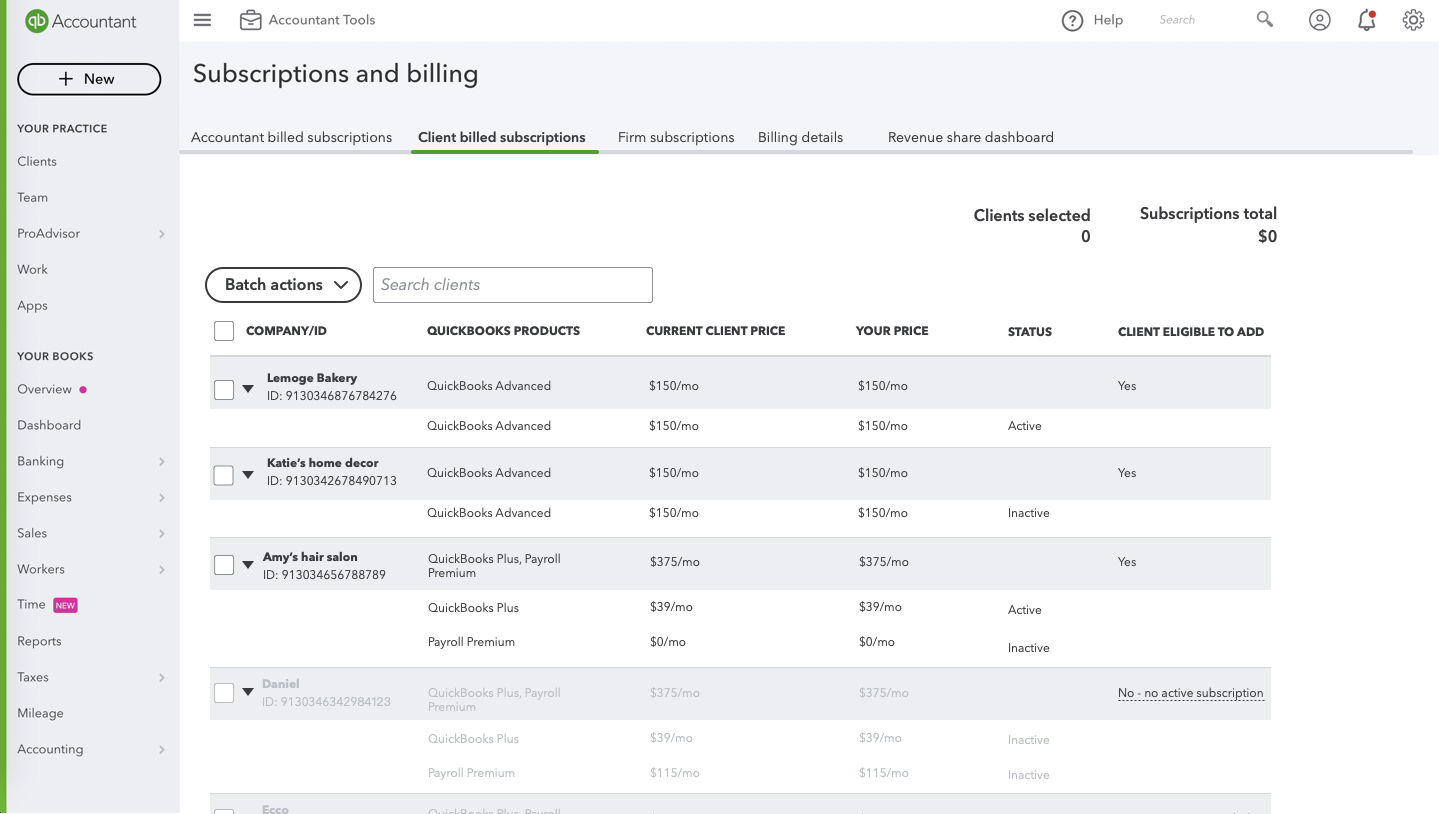Open Work in the sidebar
The height and width of the screenshot is (814, 1439).
pos(32,269)
